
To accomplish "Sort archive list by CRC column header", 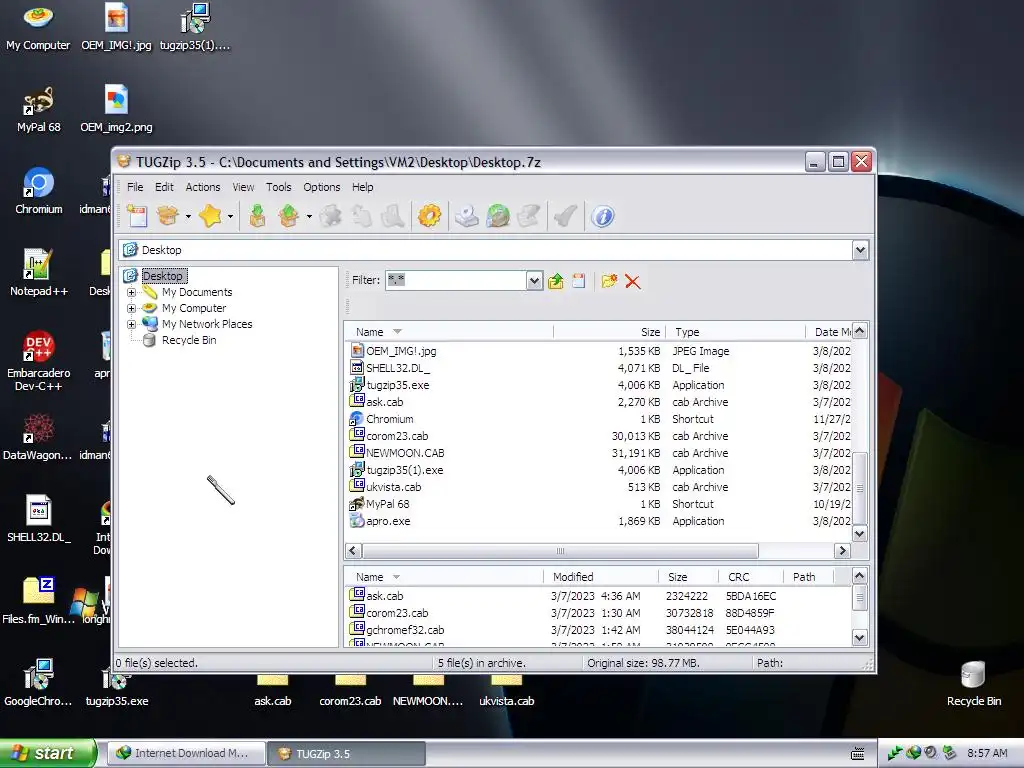I will click(750, 577).
